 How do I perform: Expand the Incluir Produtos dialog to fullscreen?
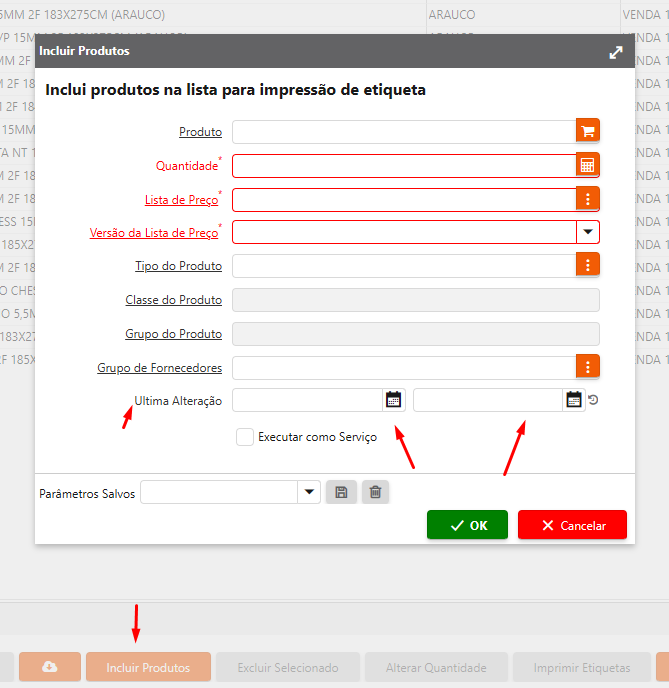tap(616, 52)
